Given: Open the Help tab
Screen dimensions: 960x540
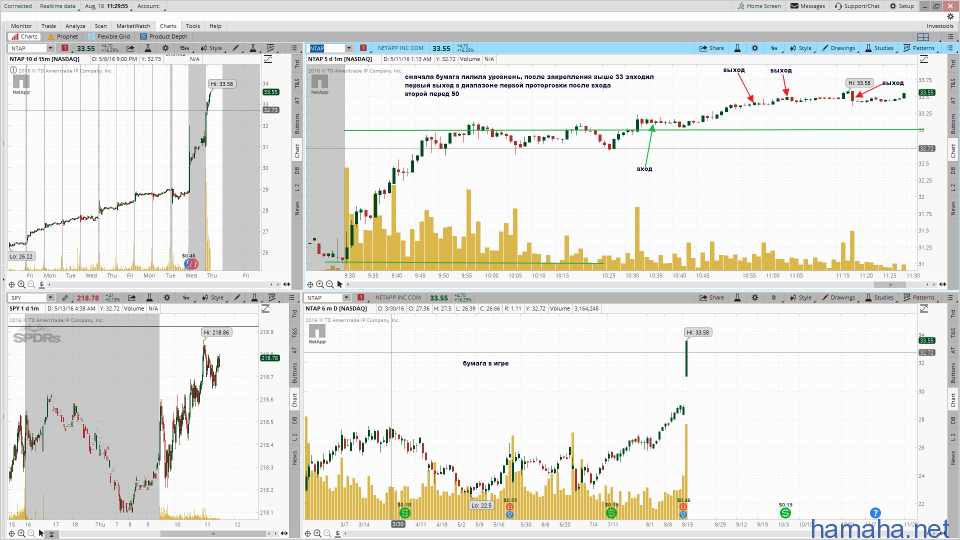Looking at the screenshot, I should tap(216, 26).
